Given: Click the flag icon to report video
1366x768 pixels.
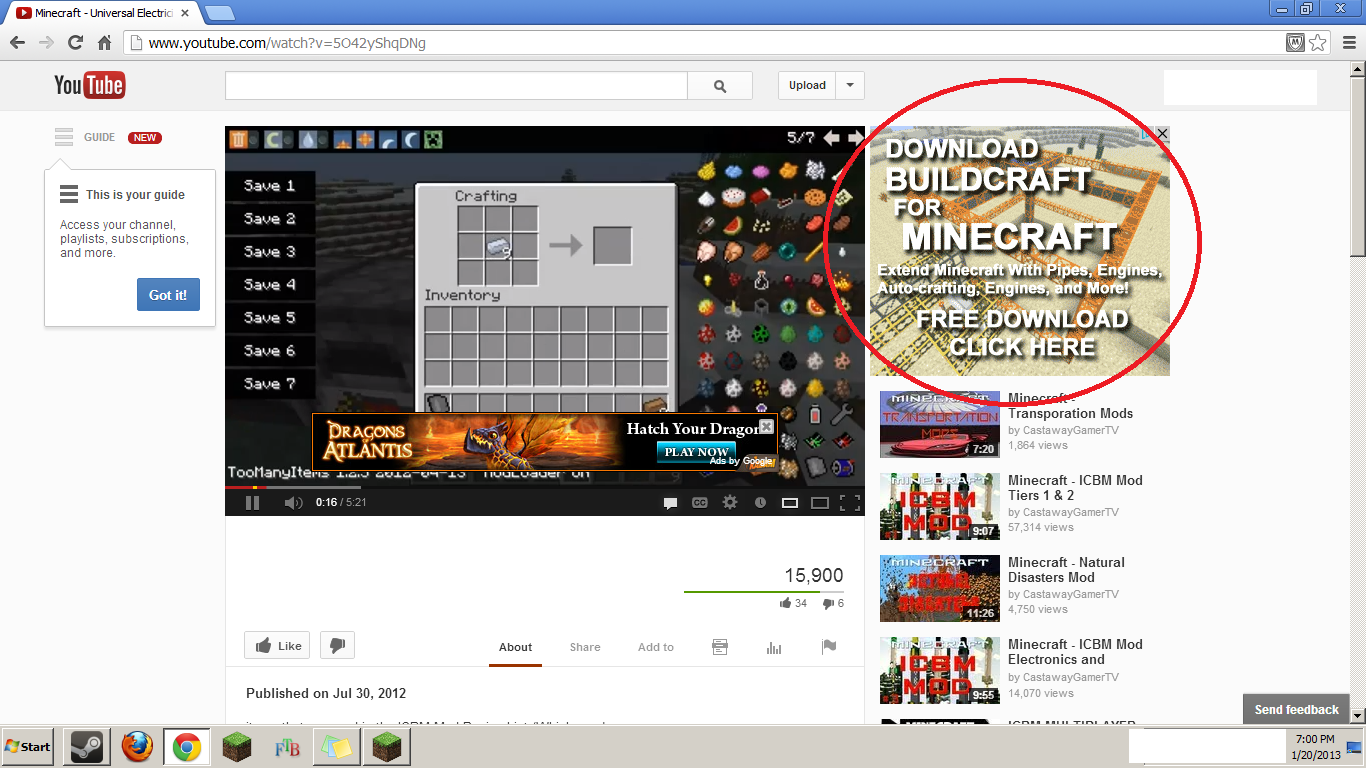Looking at the screenshot, I should point(829,647).
